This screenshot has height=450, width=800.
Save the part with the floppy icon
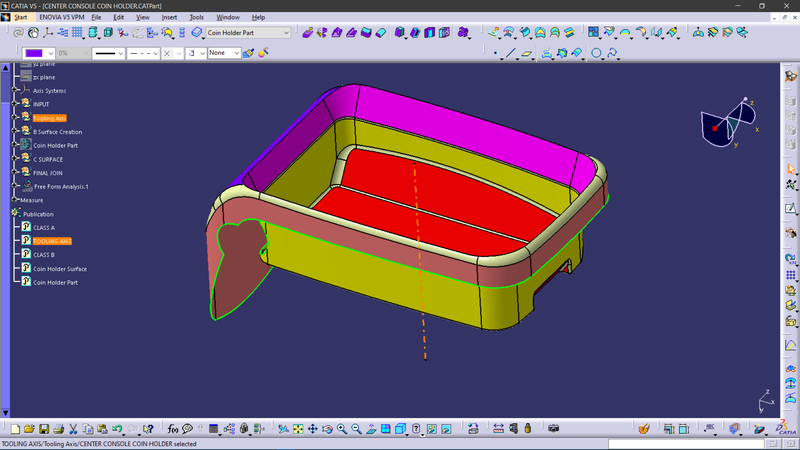44,429
